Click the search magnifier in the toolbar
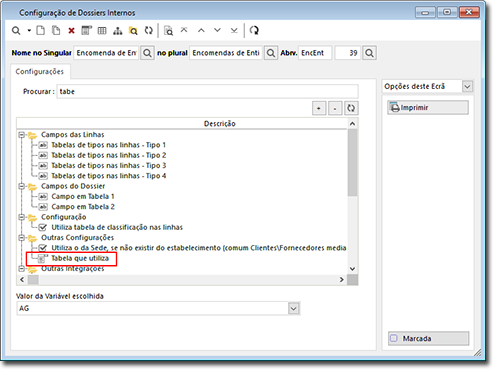This screenshot has width=496, height=373. point(16,31)
